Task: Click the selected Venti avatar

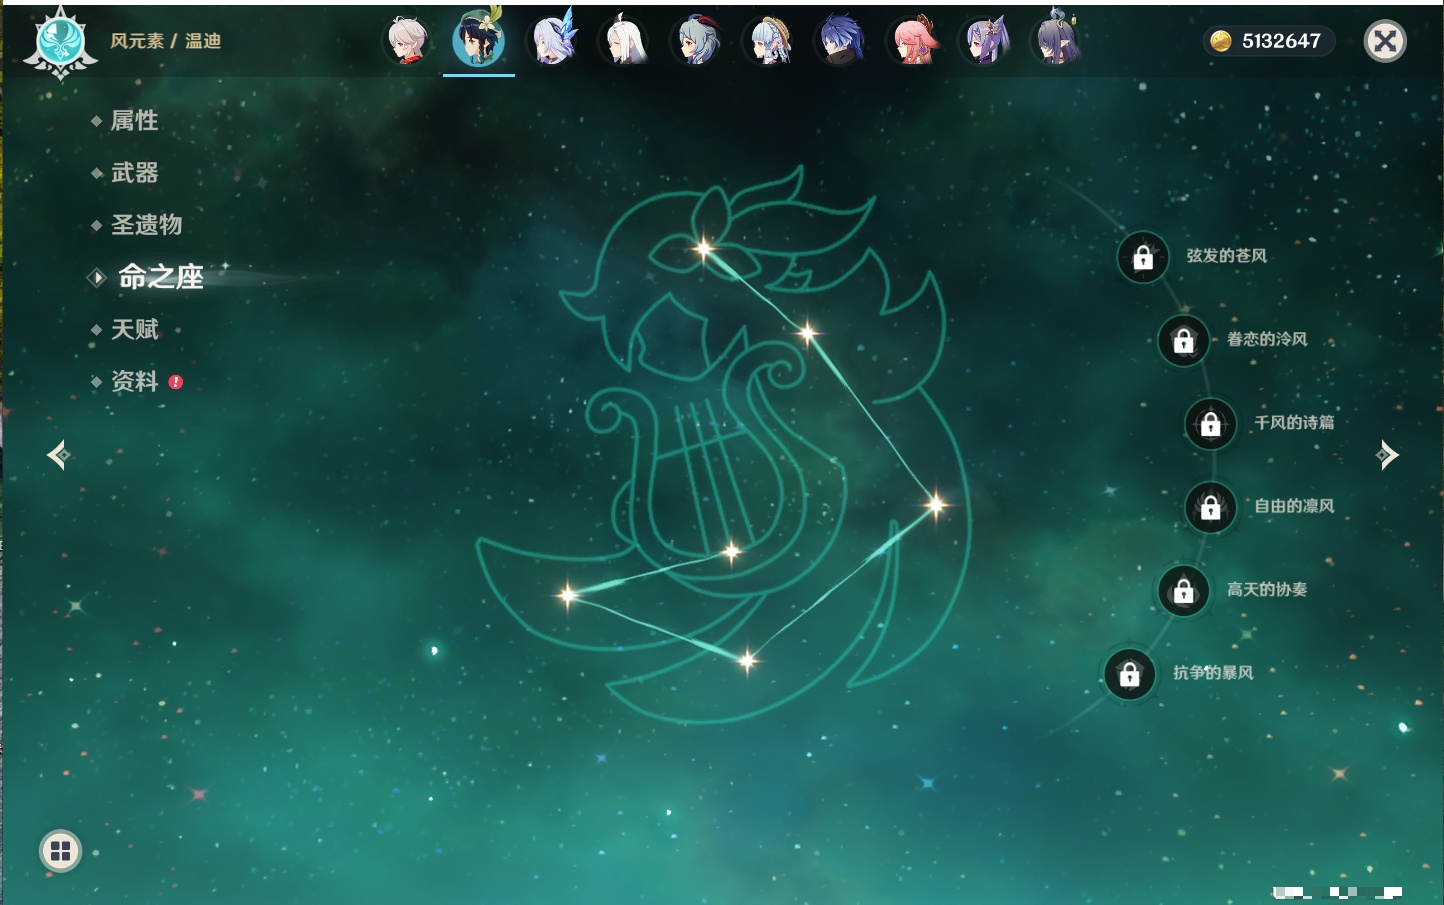Action: coord(479,41)
